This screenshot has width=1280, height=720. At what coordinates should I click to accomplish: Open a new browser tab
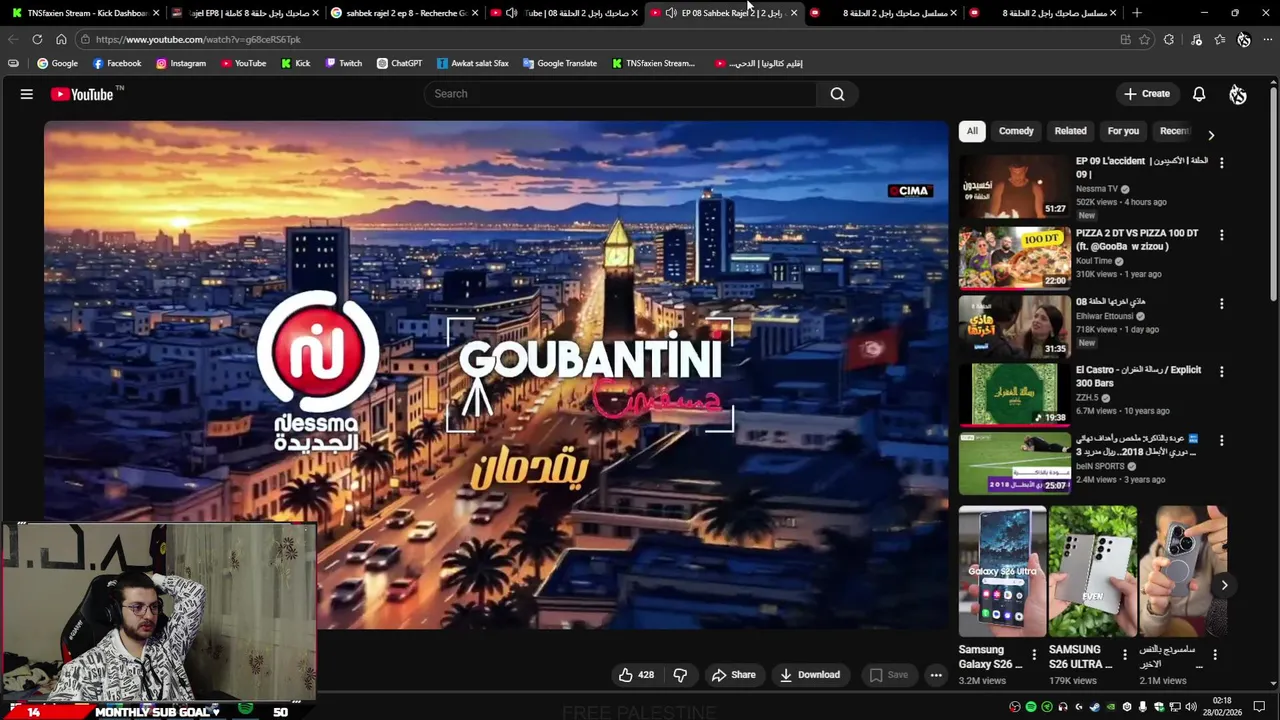click(x=1137, y=13)
